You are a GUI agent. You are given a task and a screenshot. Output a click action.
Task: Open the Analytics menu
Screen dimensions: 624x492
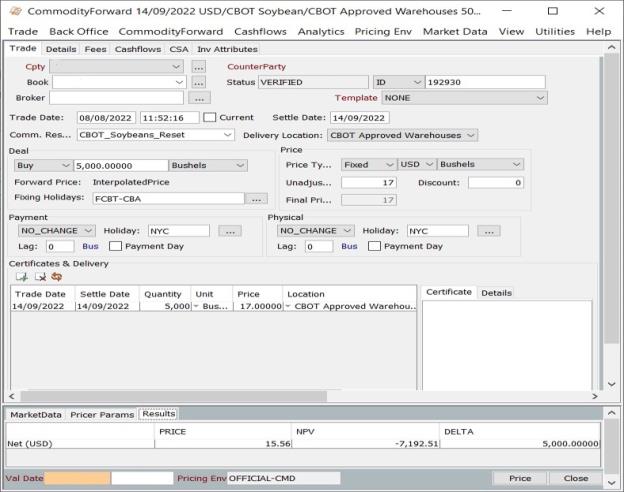pyautogui.click(x=321, y=31)
